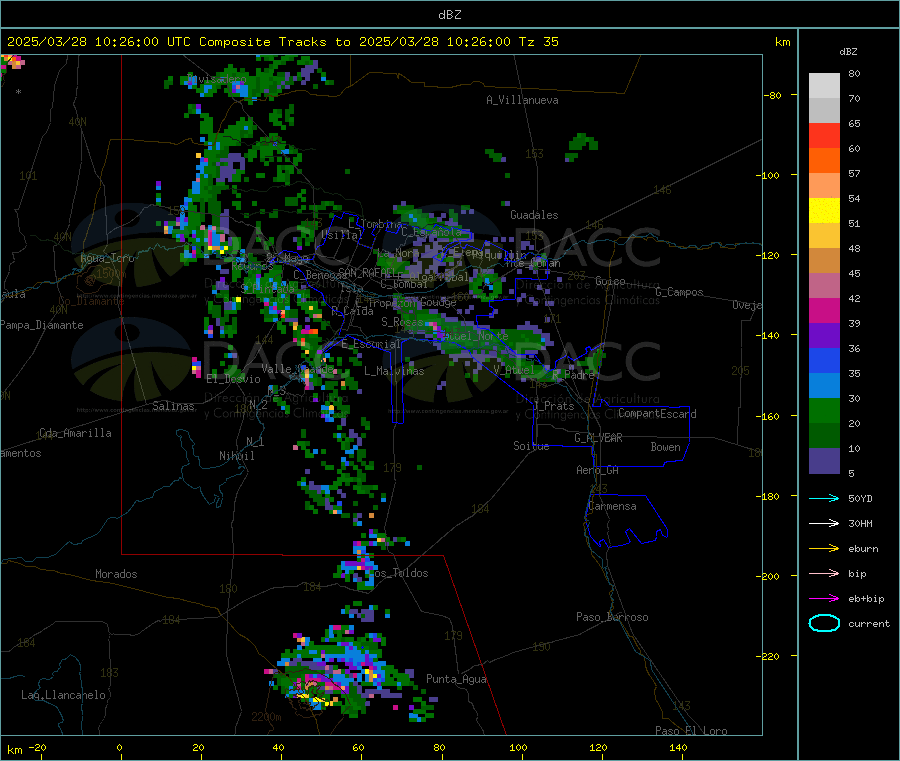The image size is (900, 761).
Task: Click the cyan current ellipse icon
Action: [824, 623]
